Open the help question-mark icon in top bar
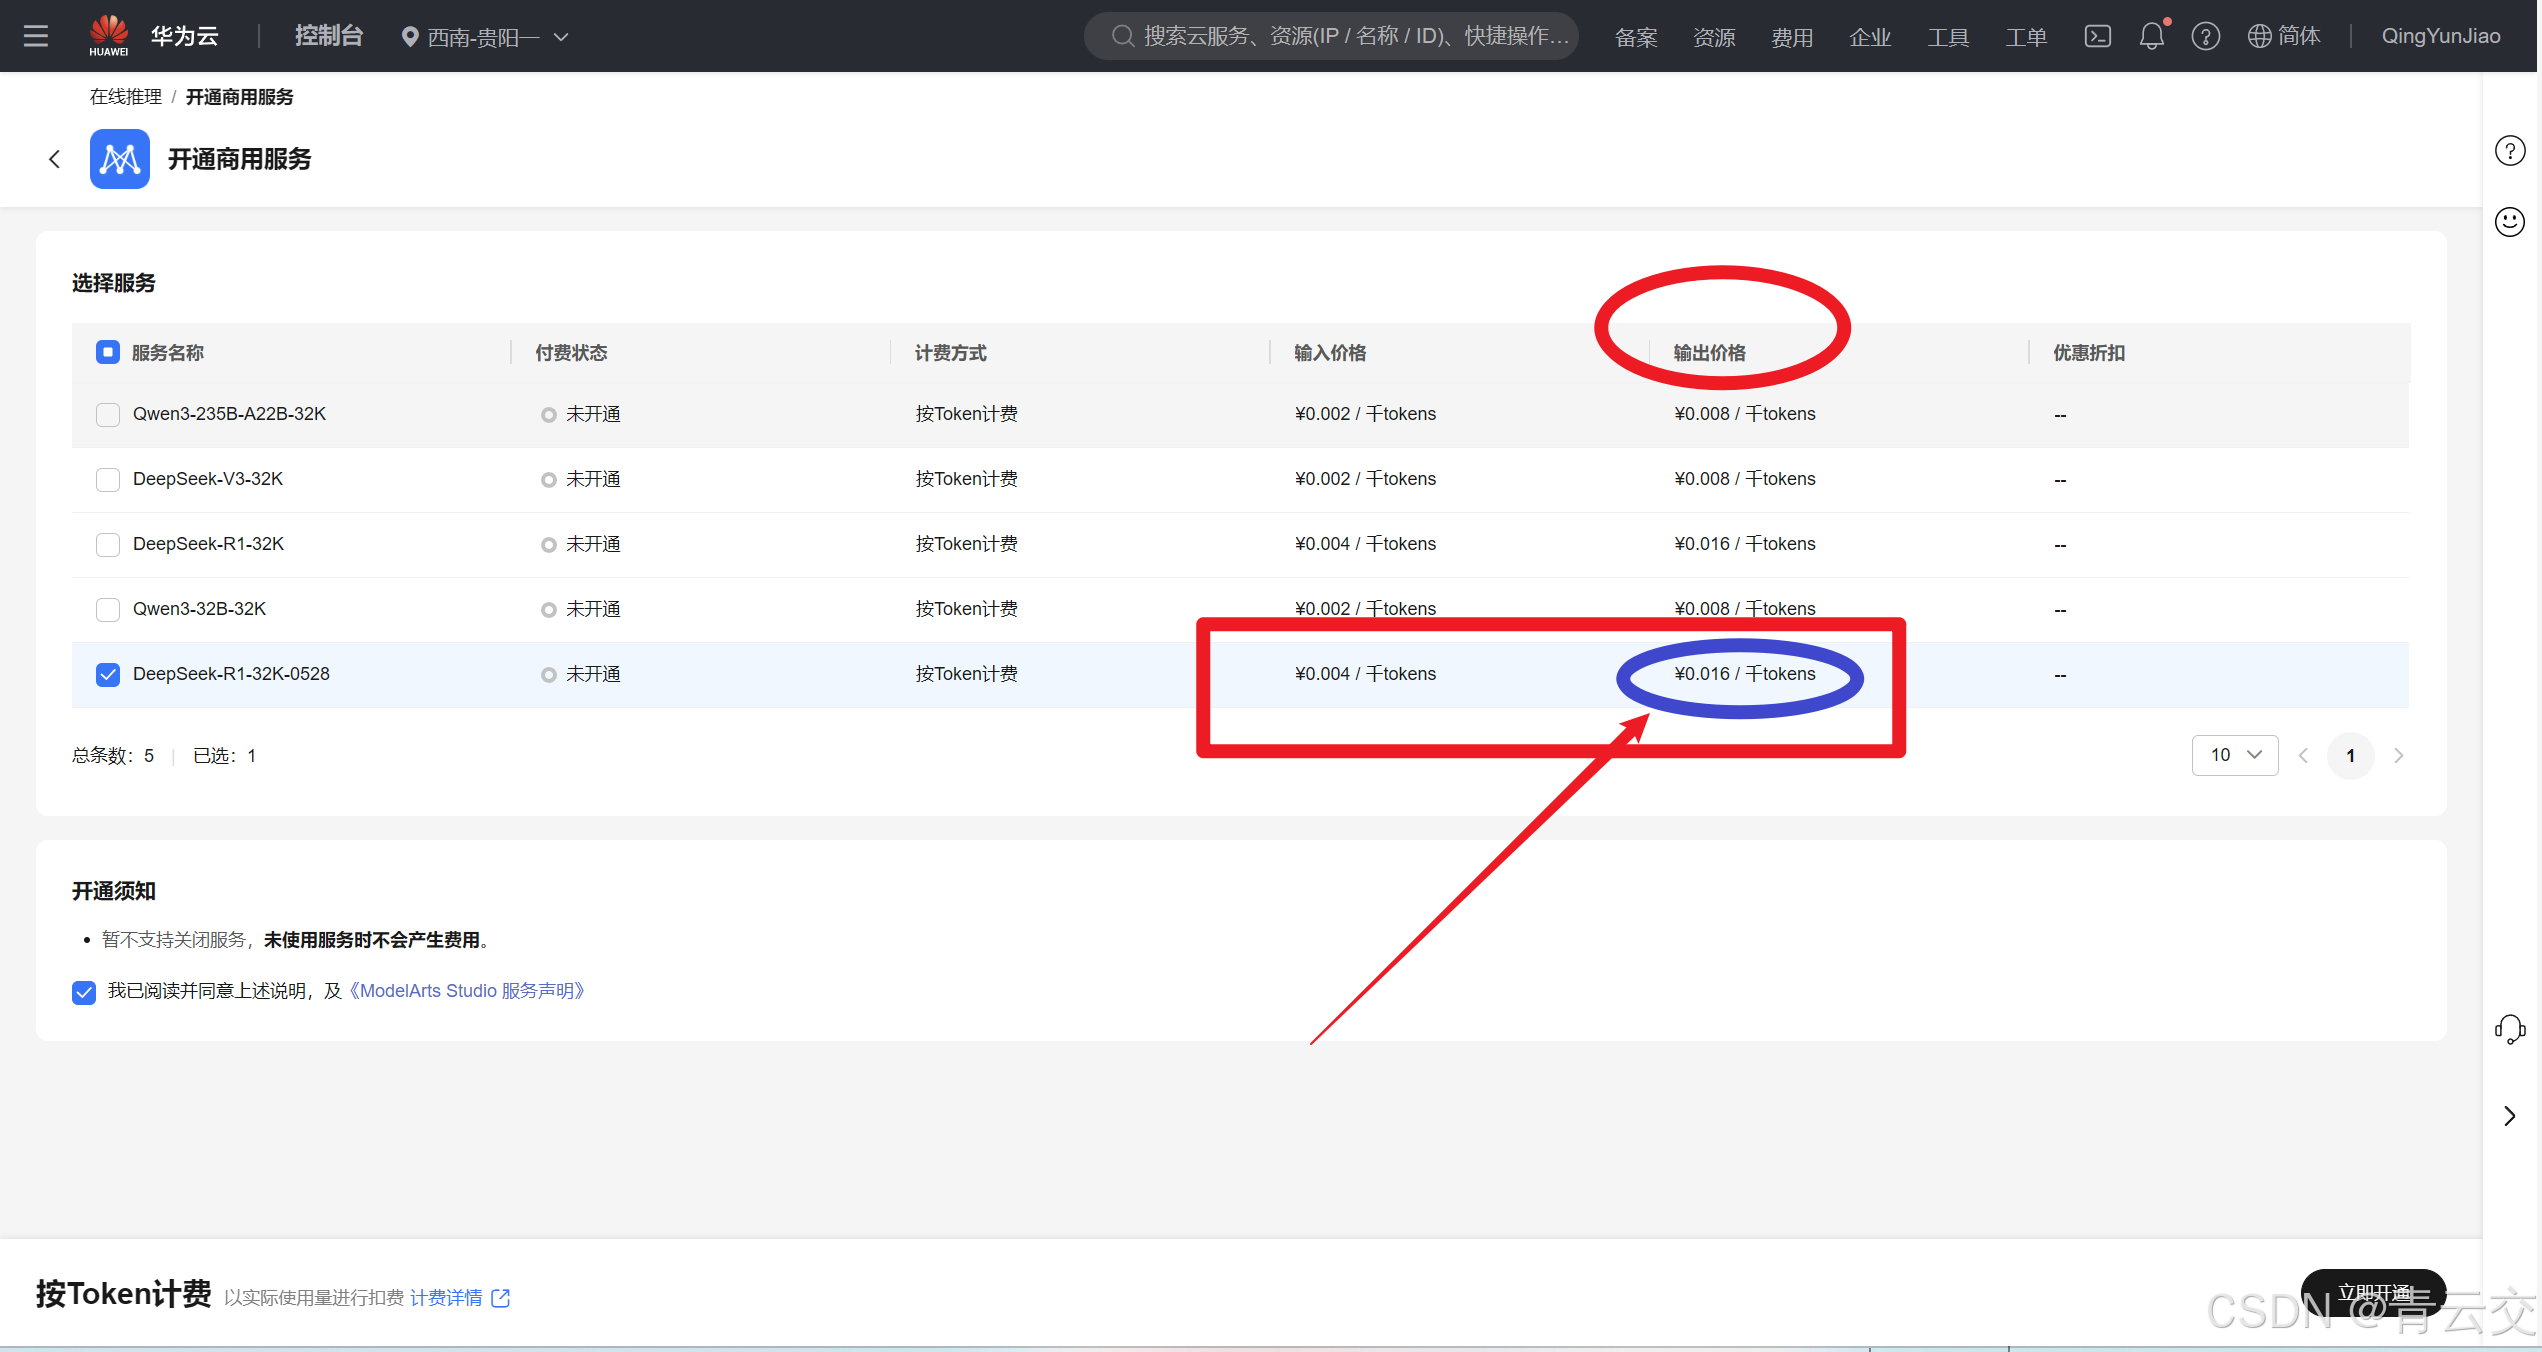Screen dimensions: 2542x1352 (x=2205, y=37)
